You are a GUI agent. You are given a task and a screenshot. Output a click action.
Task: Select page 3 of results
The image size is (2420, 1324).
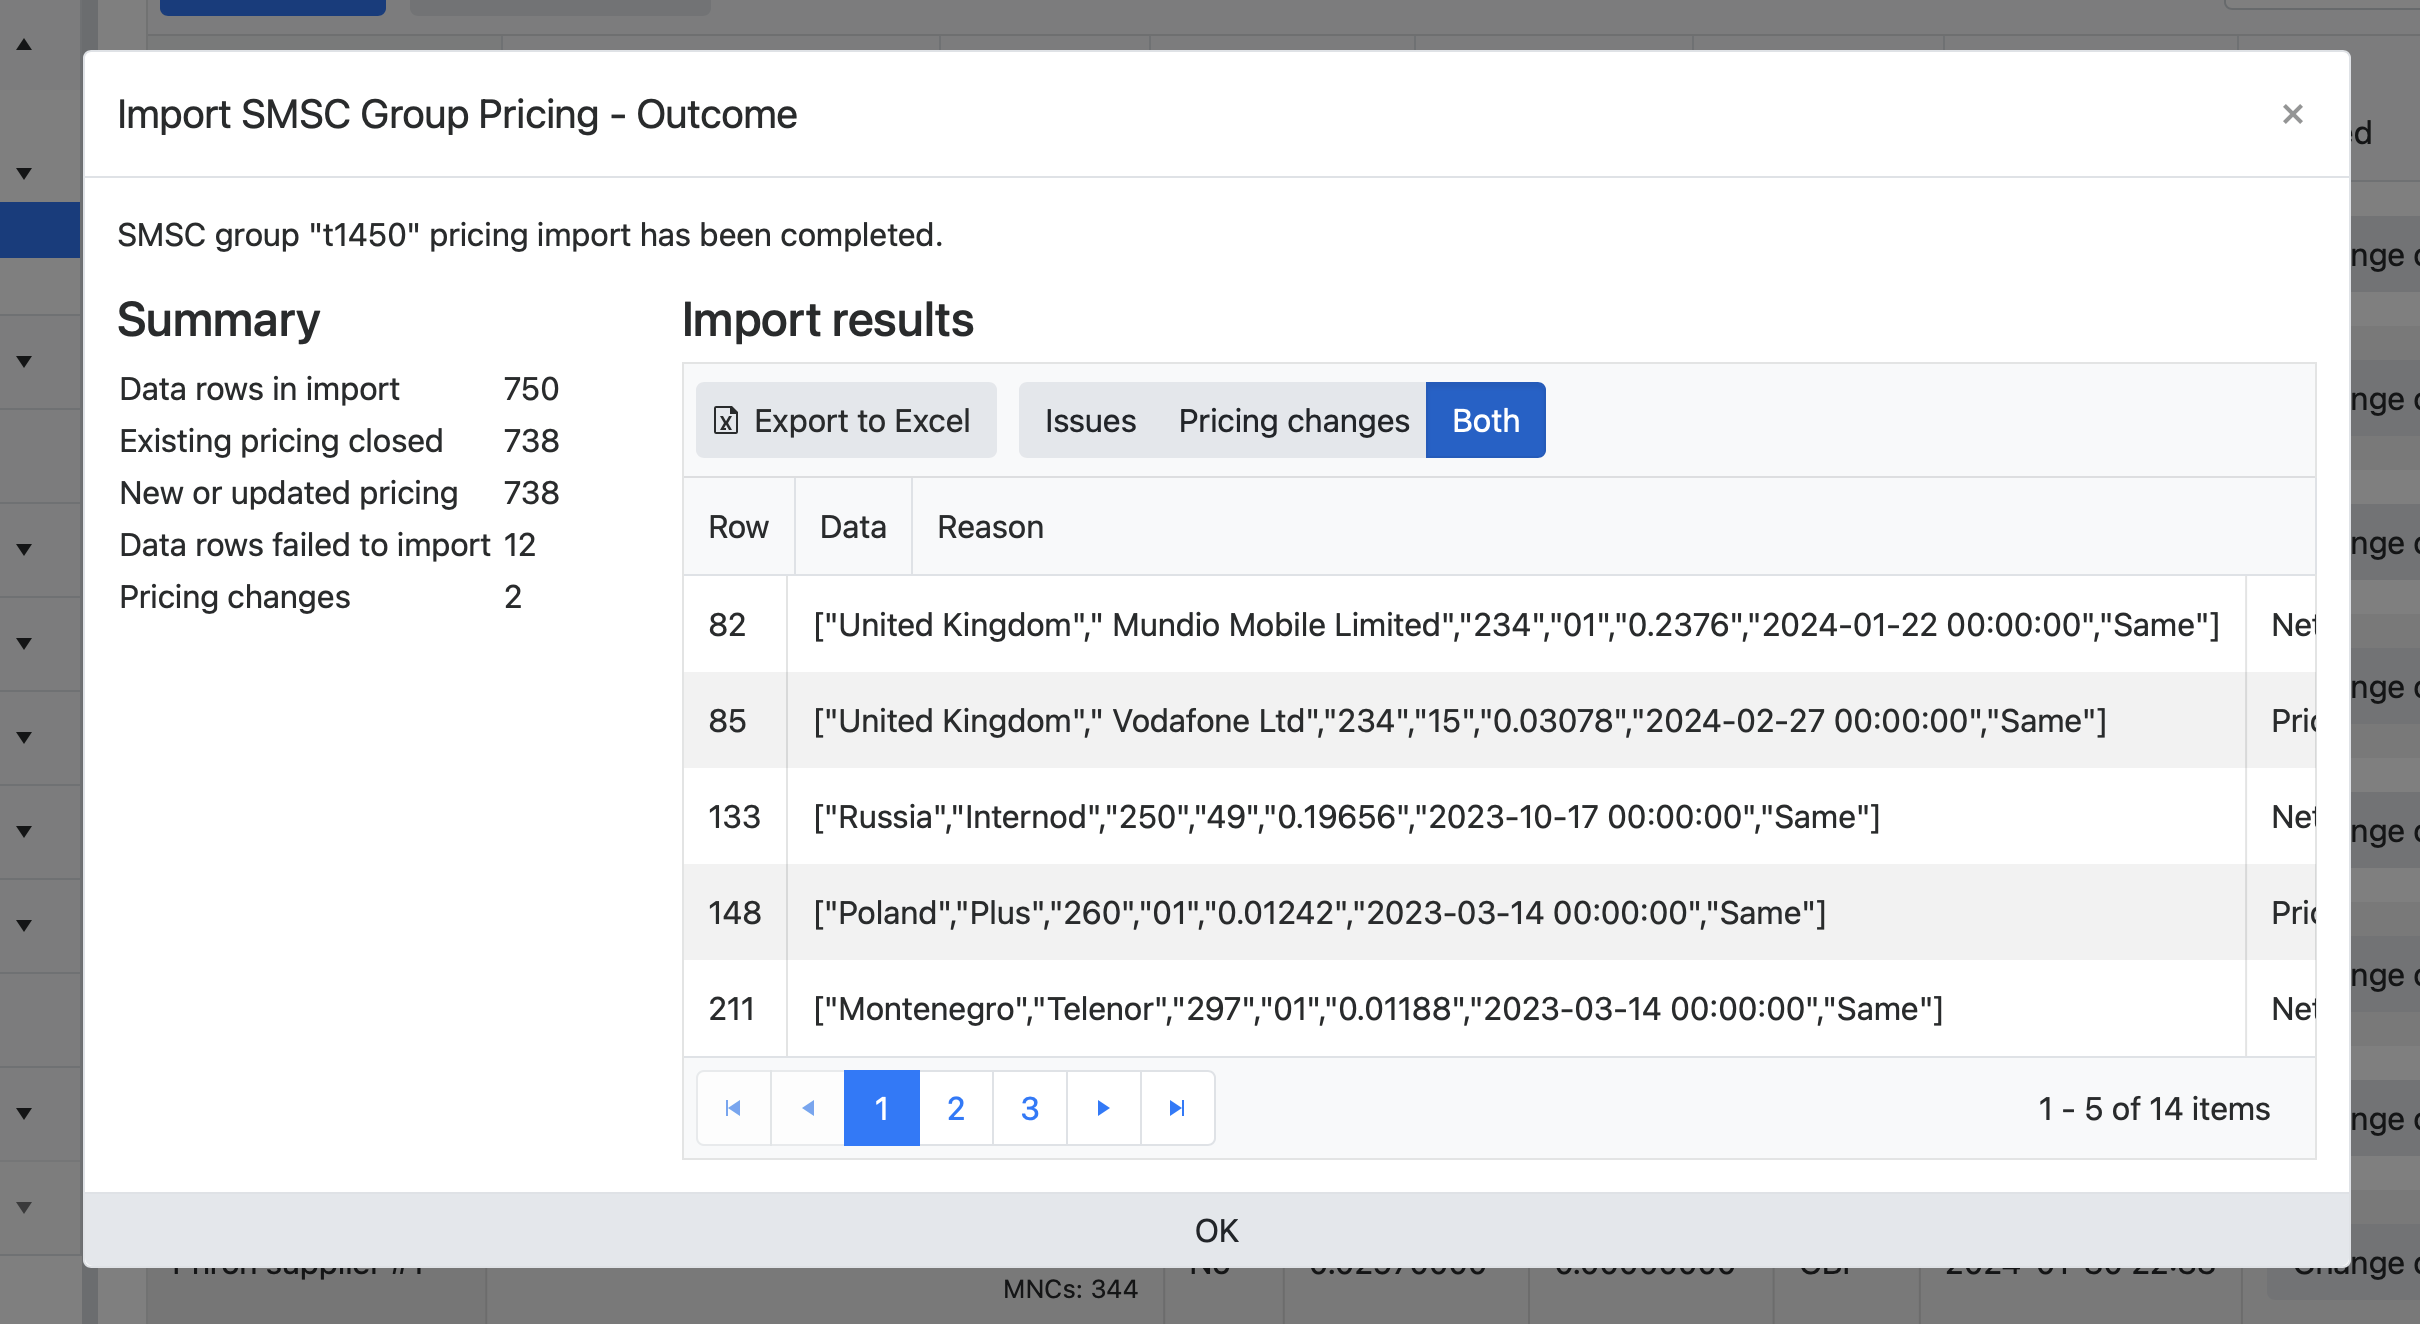1028,1109
